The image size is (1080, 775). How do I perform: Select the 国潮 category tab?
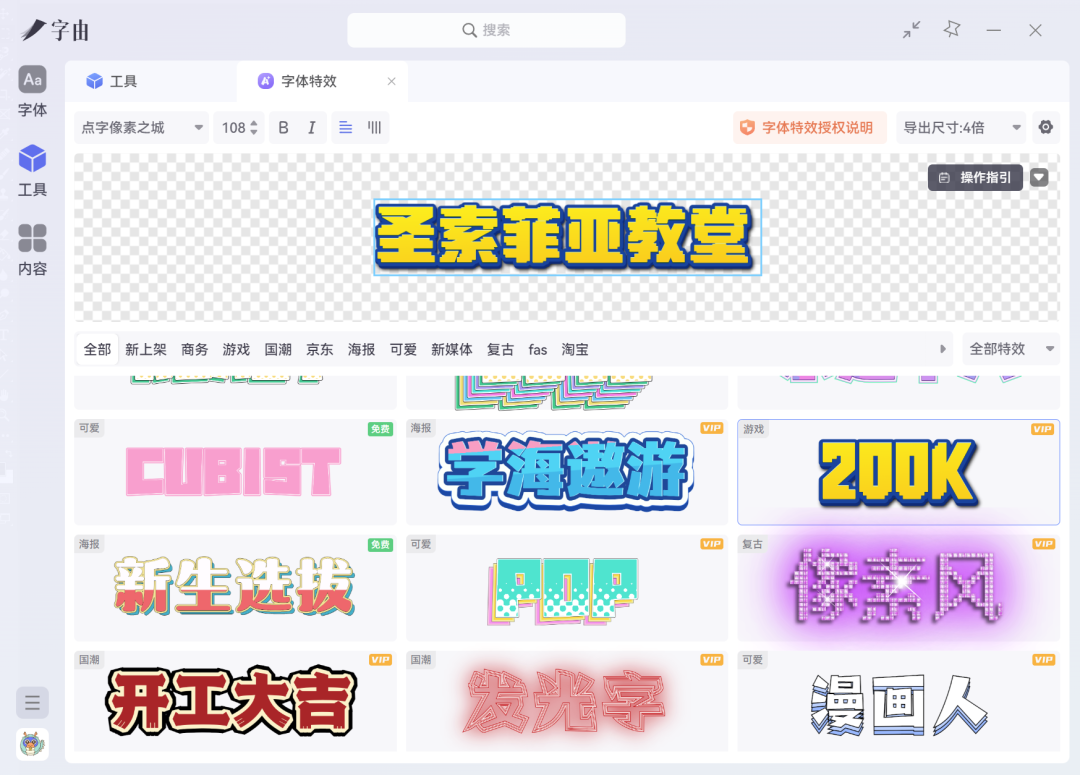click(278, 349)
